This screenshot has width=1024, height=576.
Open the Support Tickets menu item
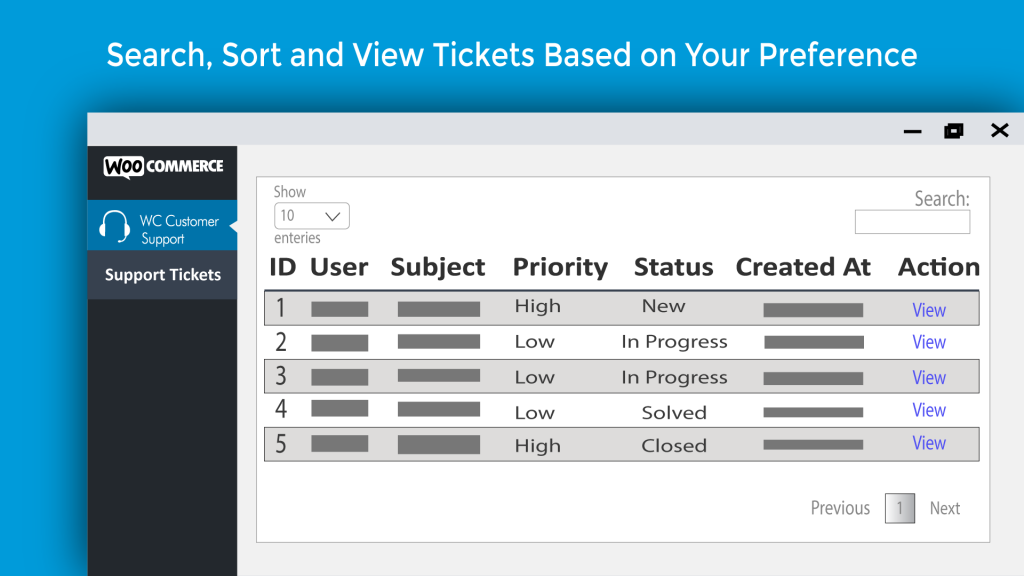(163, 275)
